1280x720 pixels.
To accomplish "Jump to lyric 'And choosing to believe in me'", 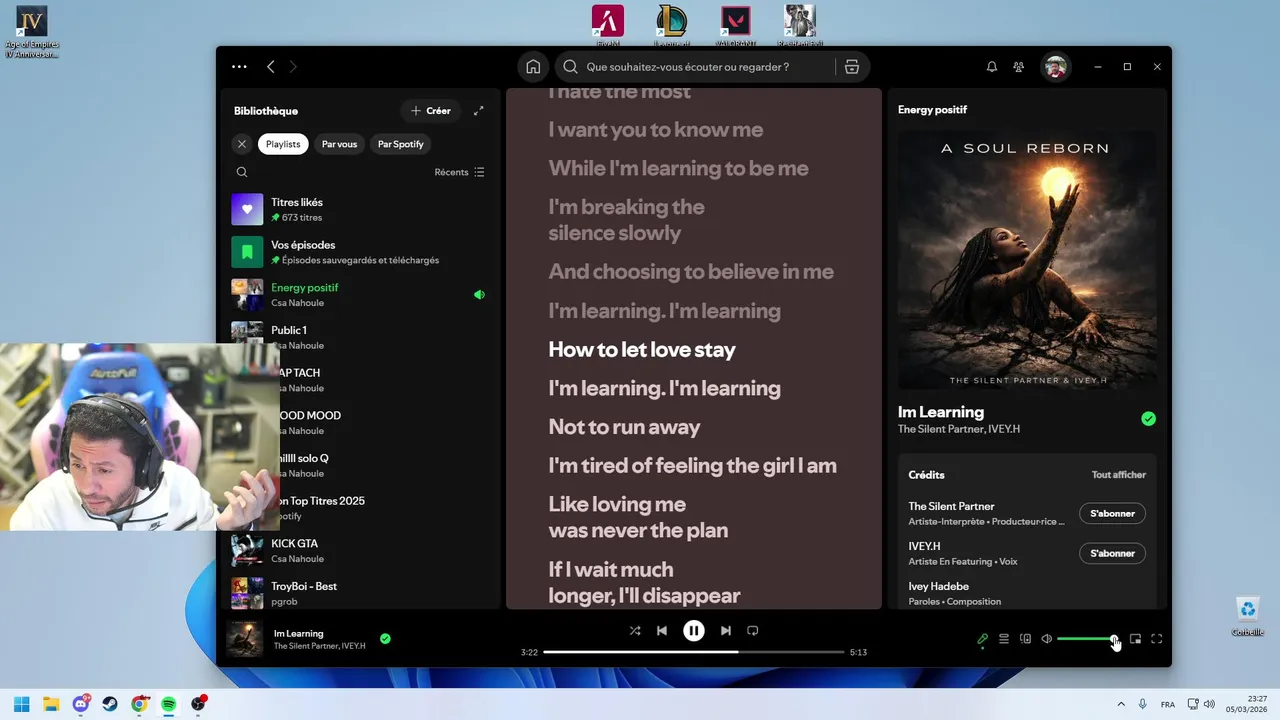I will pyautogui.click(x=691, y=272).
